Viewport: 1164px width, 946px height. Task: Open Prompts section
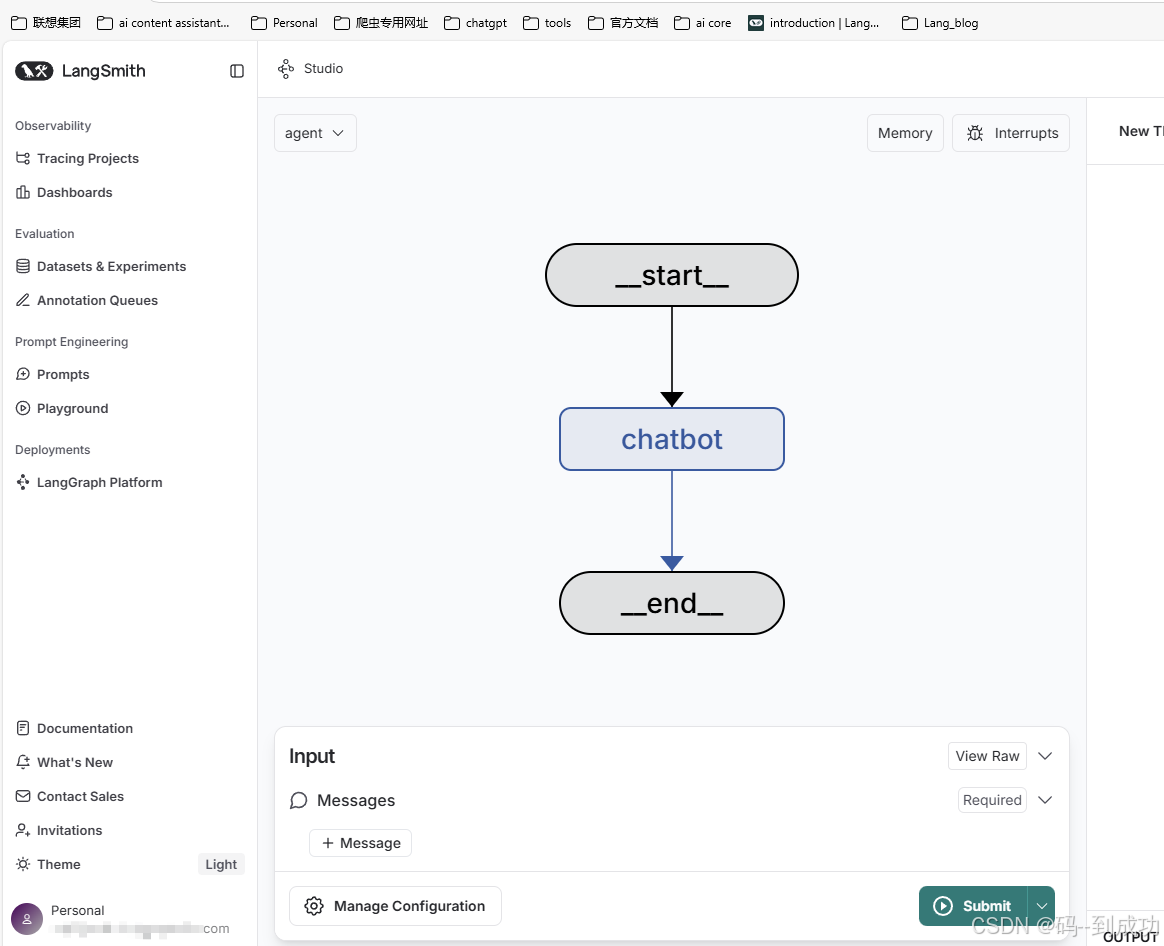tap(63, 374)
